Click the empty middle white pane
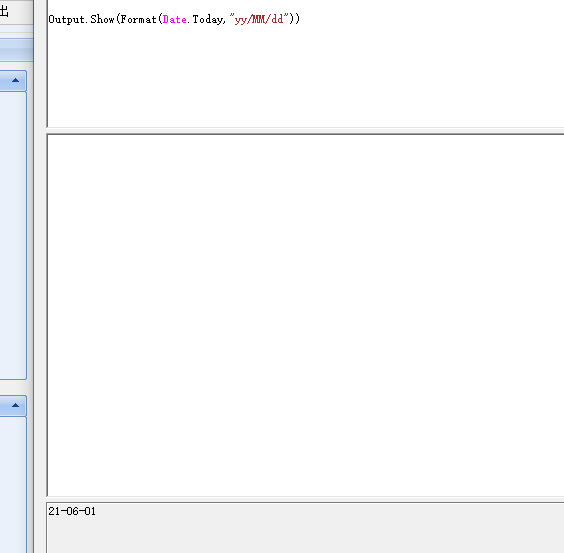Image resolution: width=564 pixels, height=553 pixels. pos(305,315)
